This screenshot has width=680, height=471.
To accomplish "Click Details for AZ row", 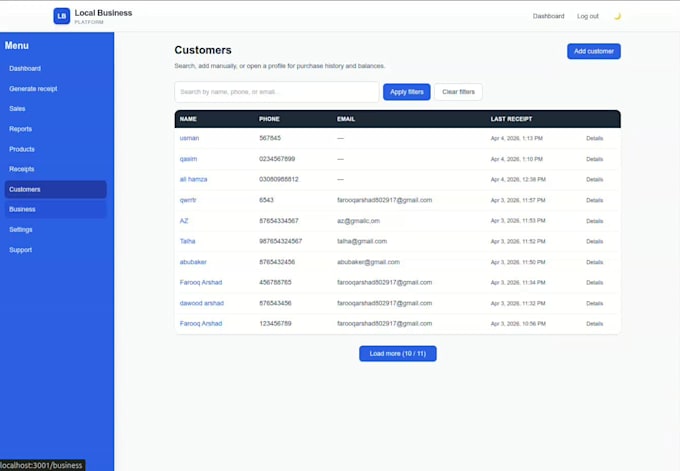I will click(x=595, y=221).
